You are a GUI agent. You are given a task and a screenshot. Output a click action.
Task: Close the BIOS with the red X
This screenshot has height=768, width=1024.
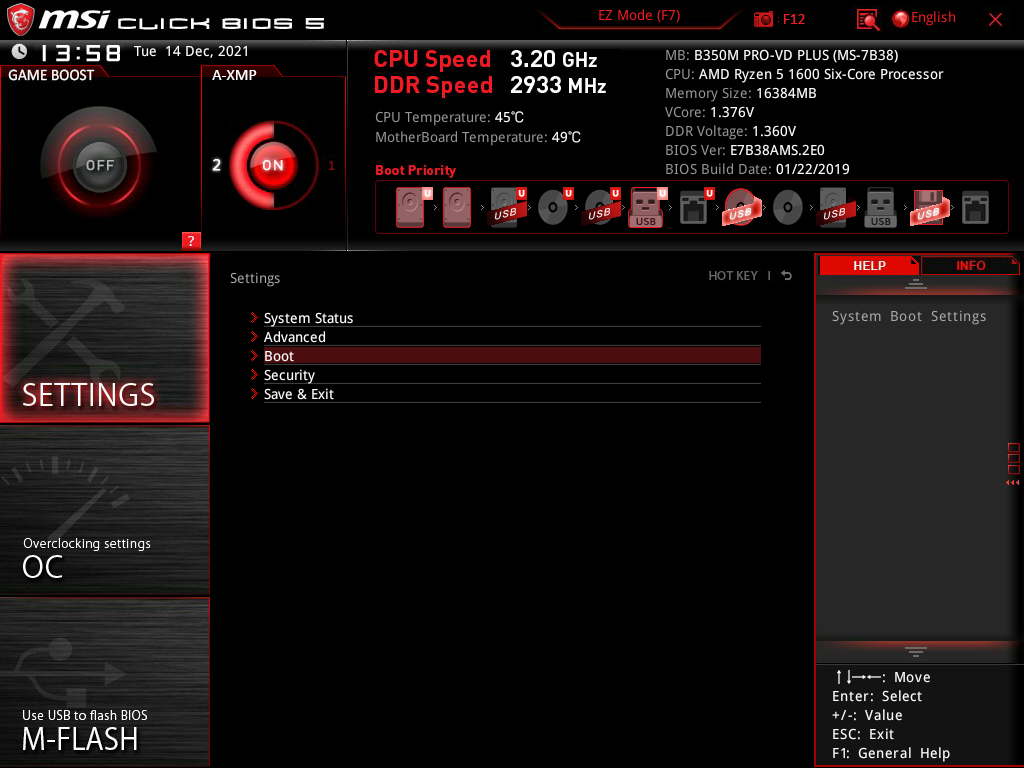point(995,20)
